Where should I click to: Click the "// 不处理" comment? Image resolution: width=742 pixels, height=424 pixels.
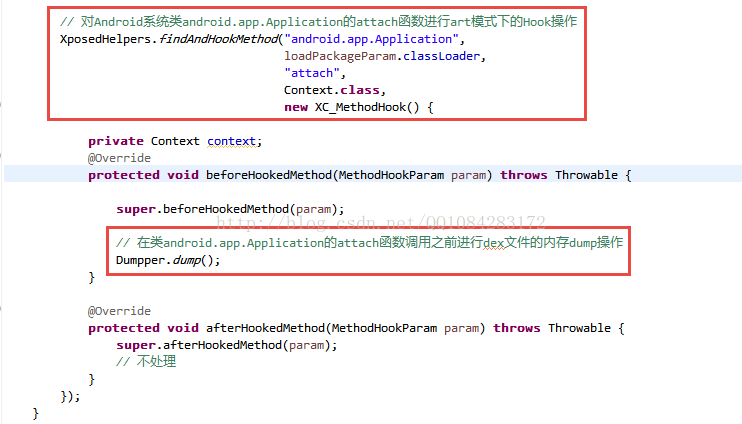tap(146, 362)
